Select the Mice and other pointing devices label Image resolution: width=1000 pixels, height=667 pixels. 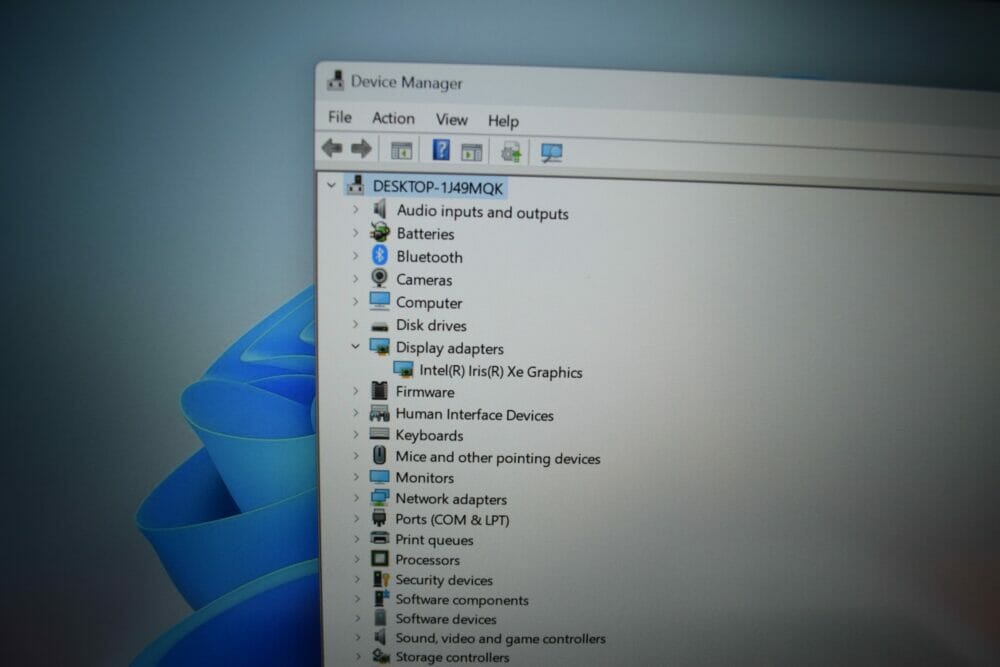pyautogui.click(x=497, y=458)
